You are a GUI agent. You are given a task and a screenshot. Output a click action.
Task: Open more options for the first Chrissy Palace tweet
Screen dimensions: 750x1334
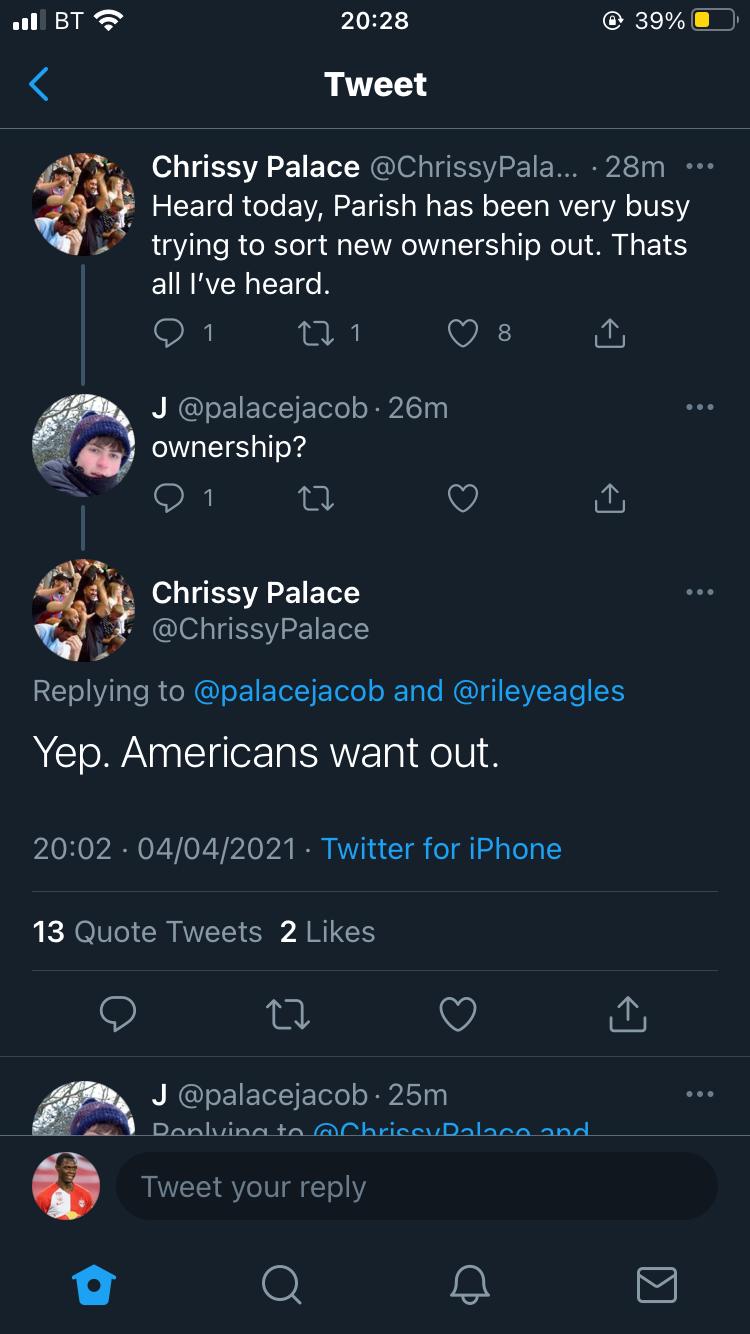click(x=699, y=167)
